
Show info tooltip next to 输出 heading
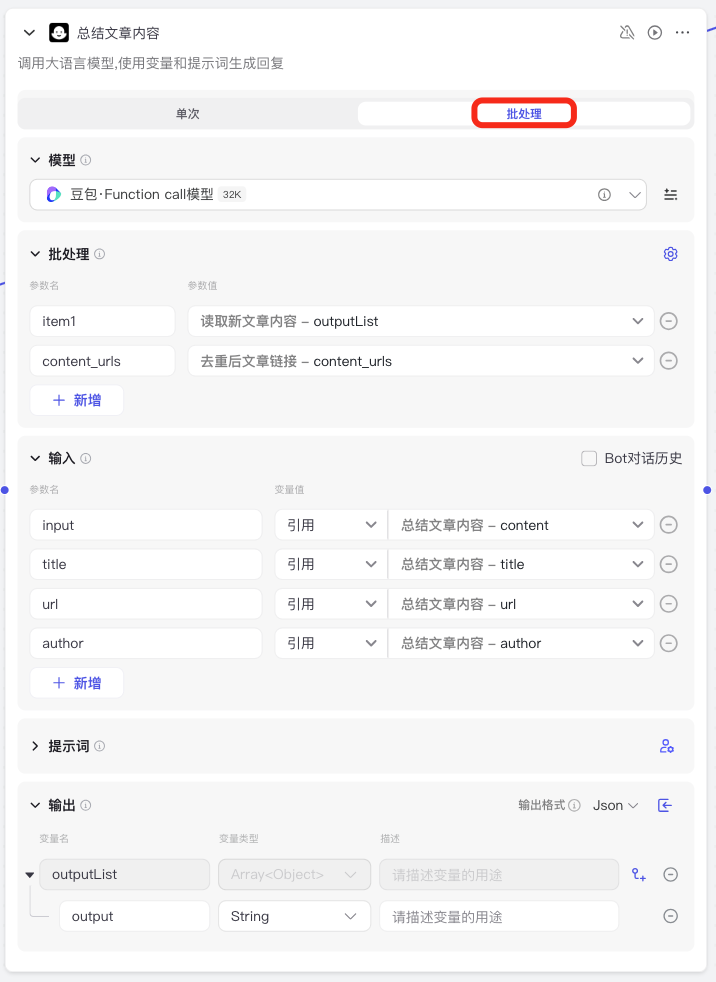(x=86, y=805)
